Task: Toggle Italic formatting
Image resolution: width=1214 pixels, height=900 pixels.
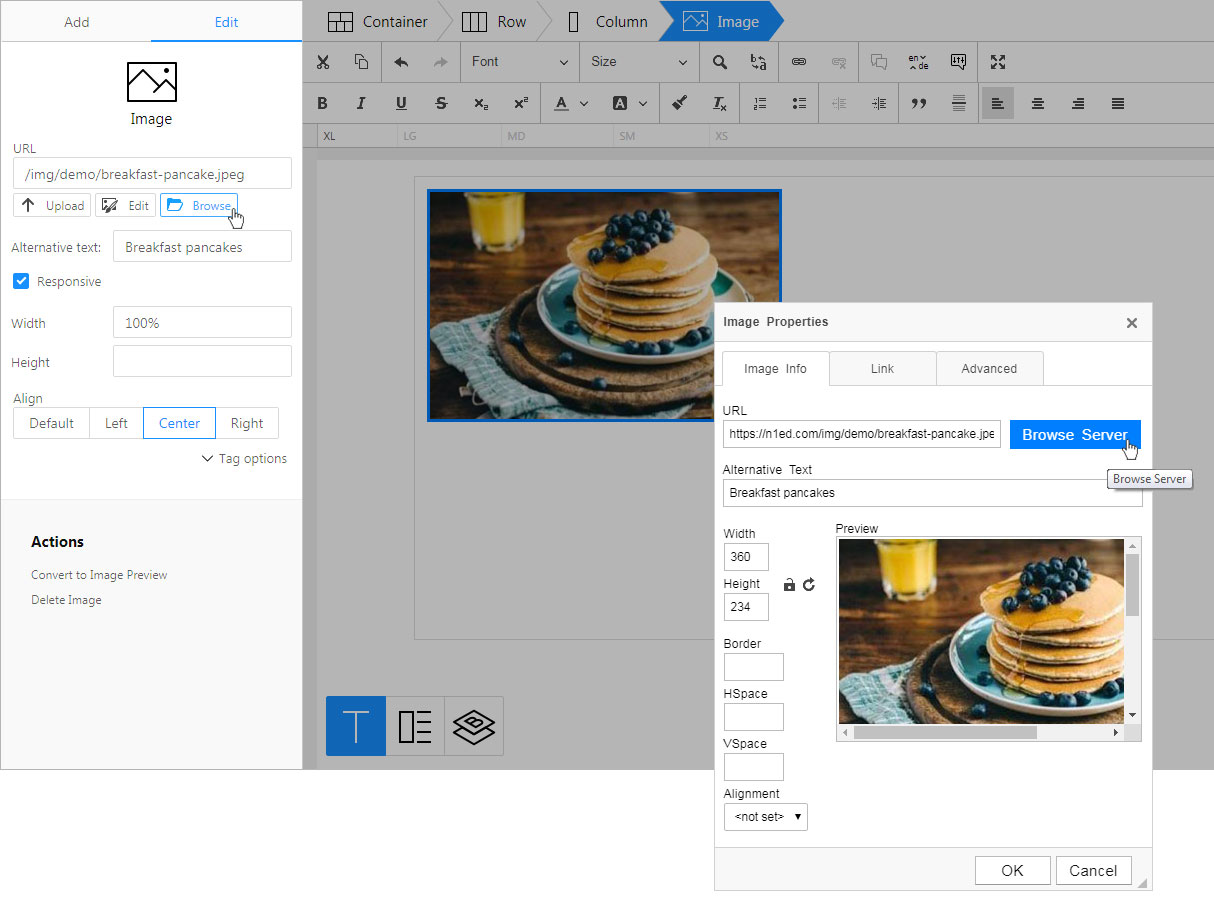Action: (361, 103)
